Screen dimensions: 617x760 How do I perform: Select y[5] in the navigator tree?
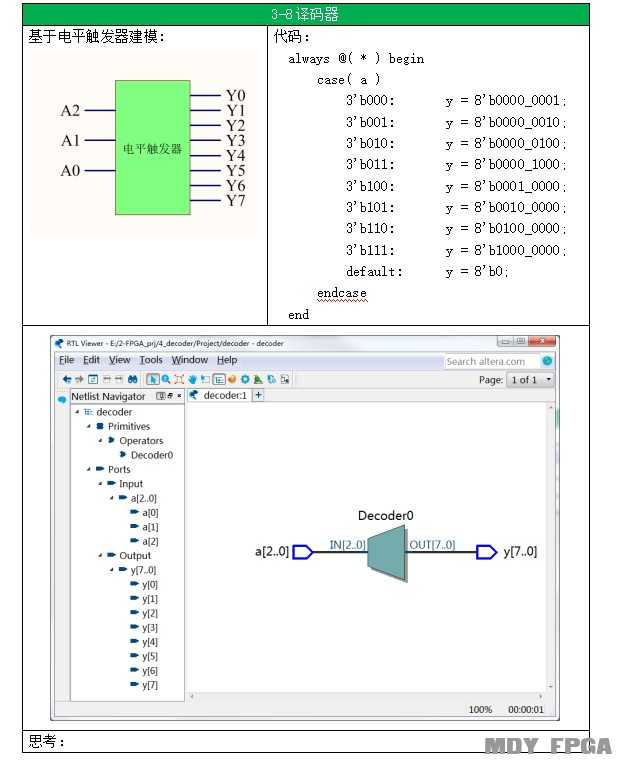pyautogui.click(x=150, y=656)
